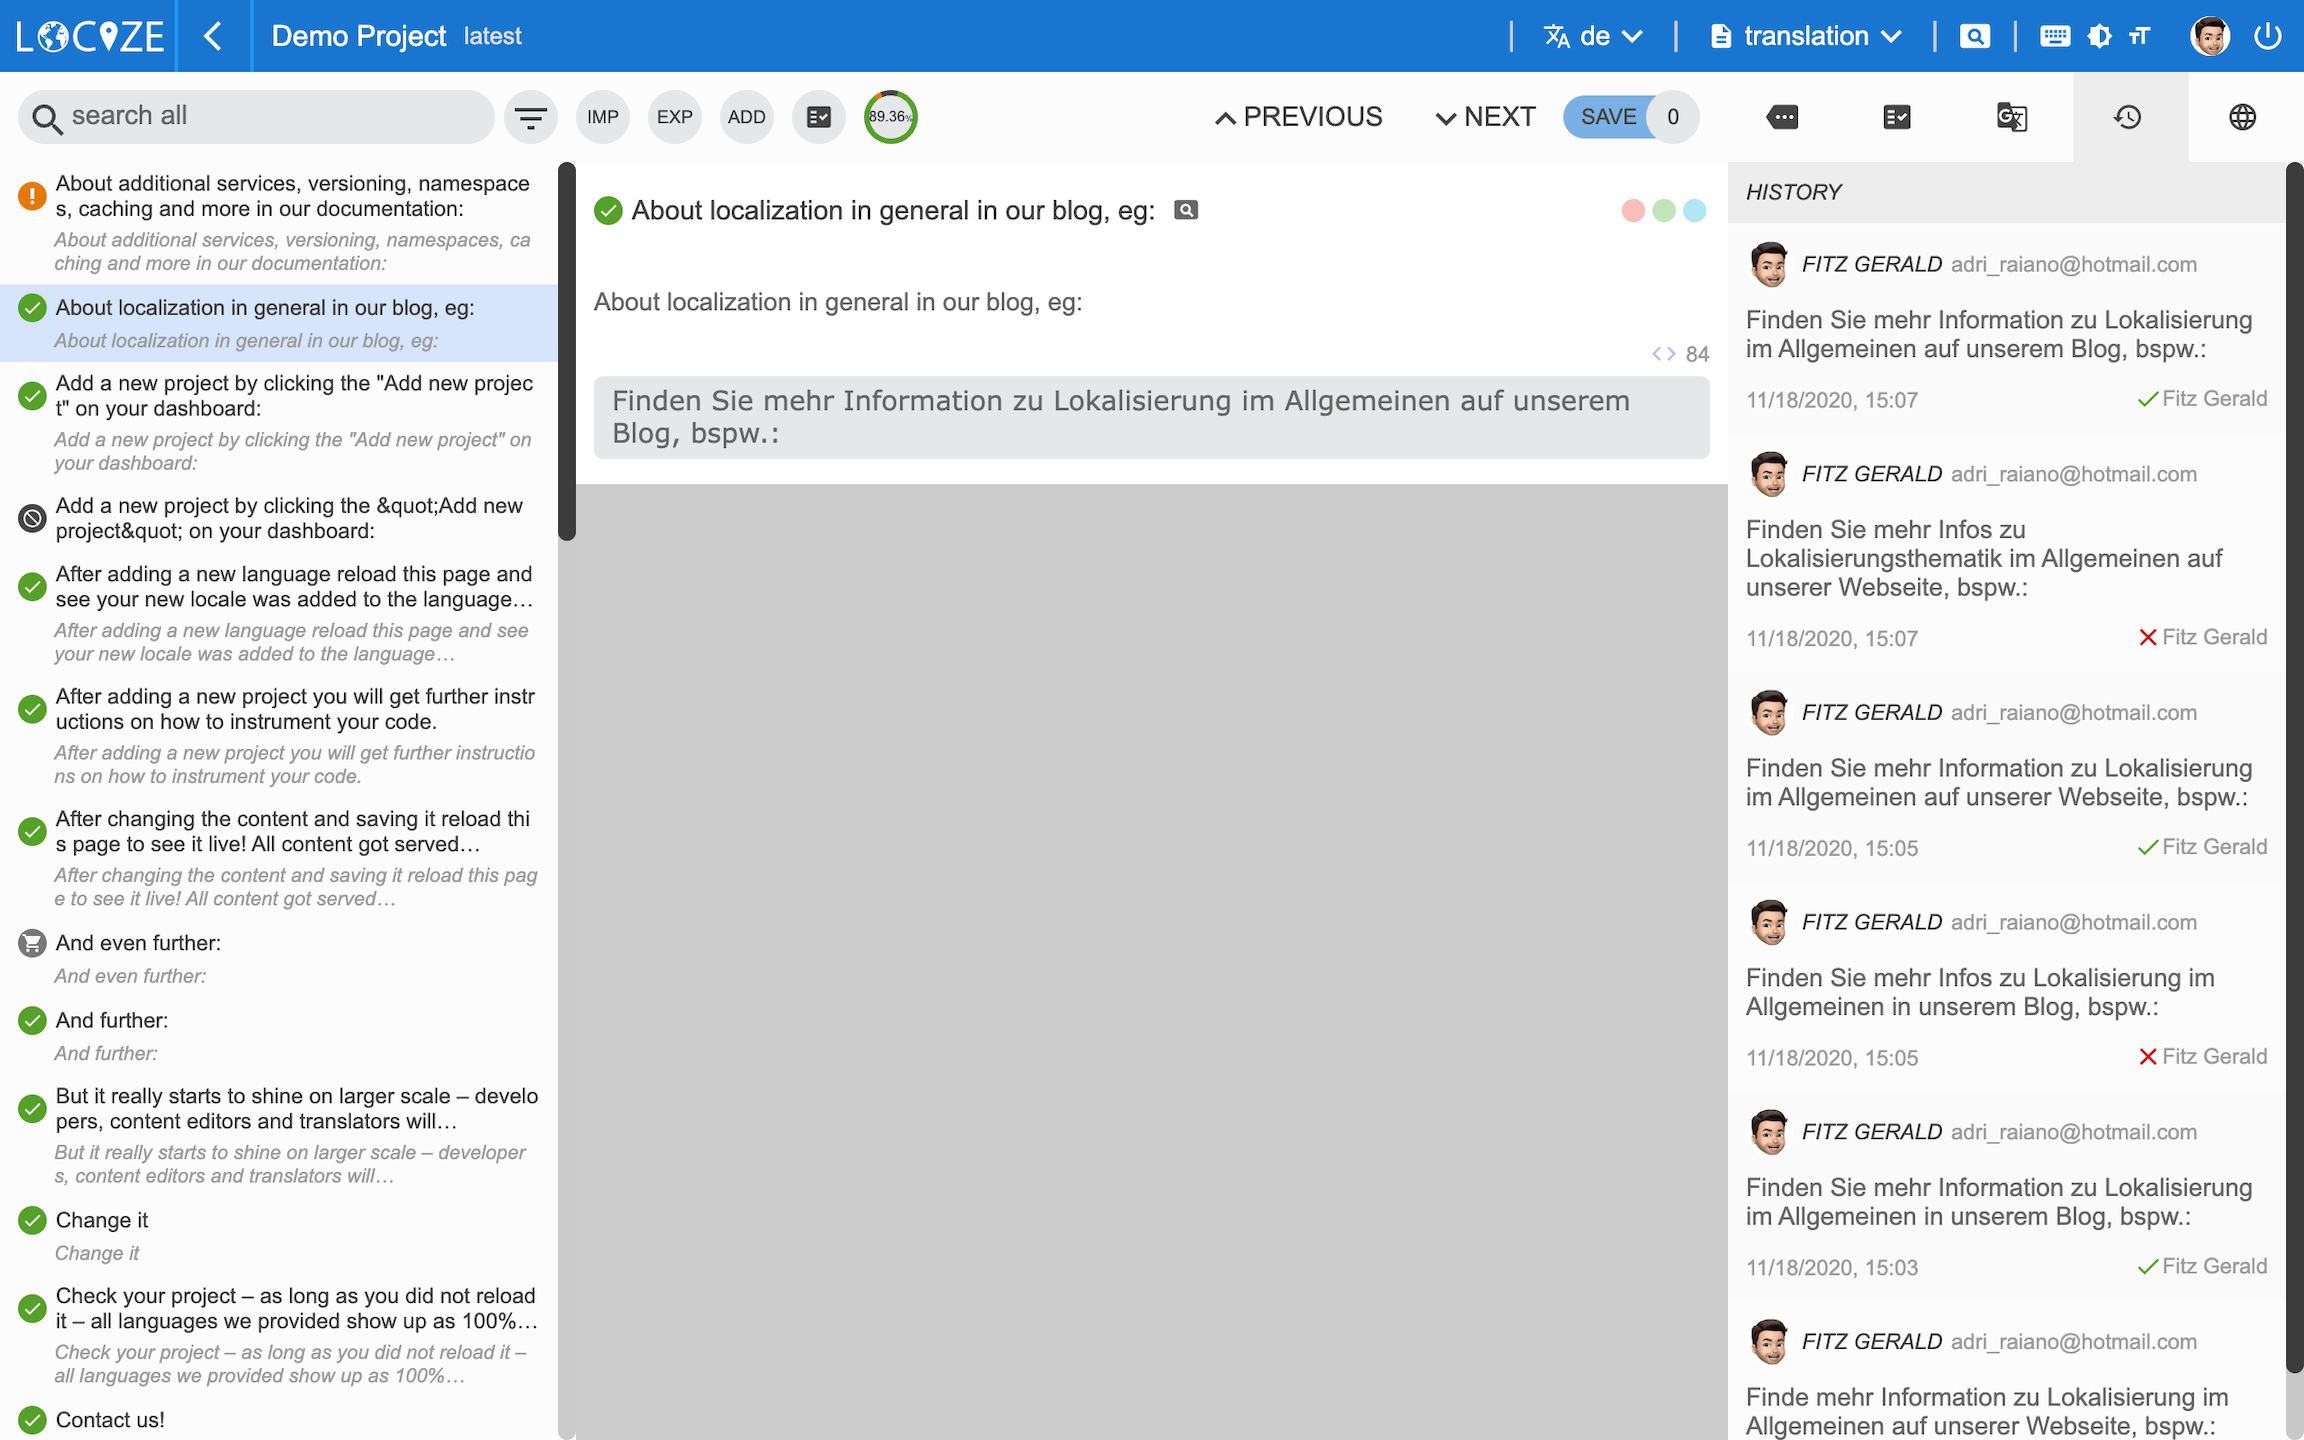Expand the 'translation' namespace dropdown
Viewport: 2304px width, 1440px height.
click(x=1805, y=37)
